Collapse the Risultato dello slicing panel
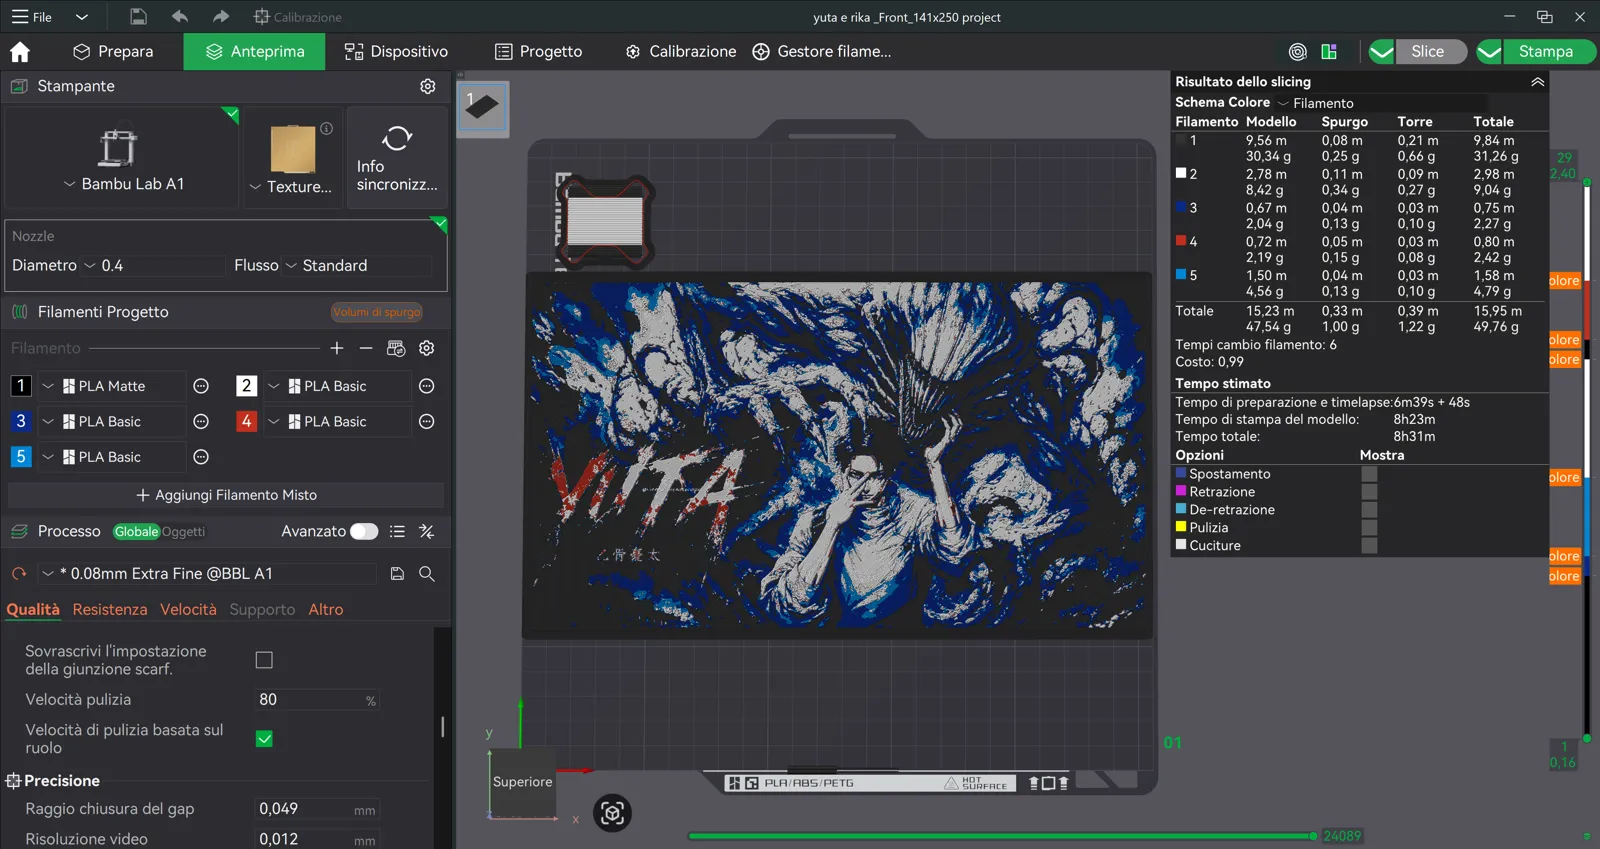1600x849 pixels. [x=1538, y=82]
